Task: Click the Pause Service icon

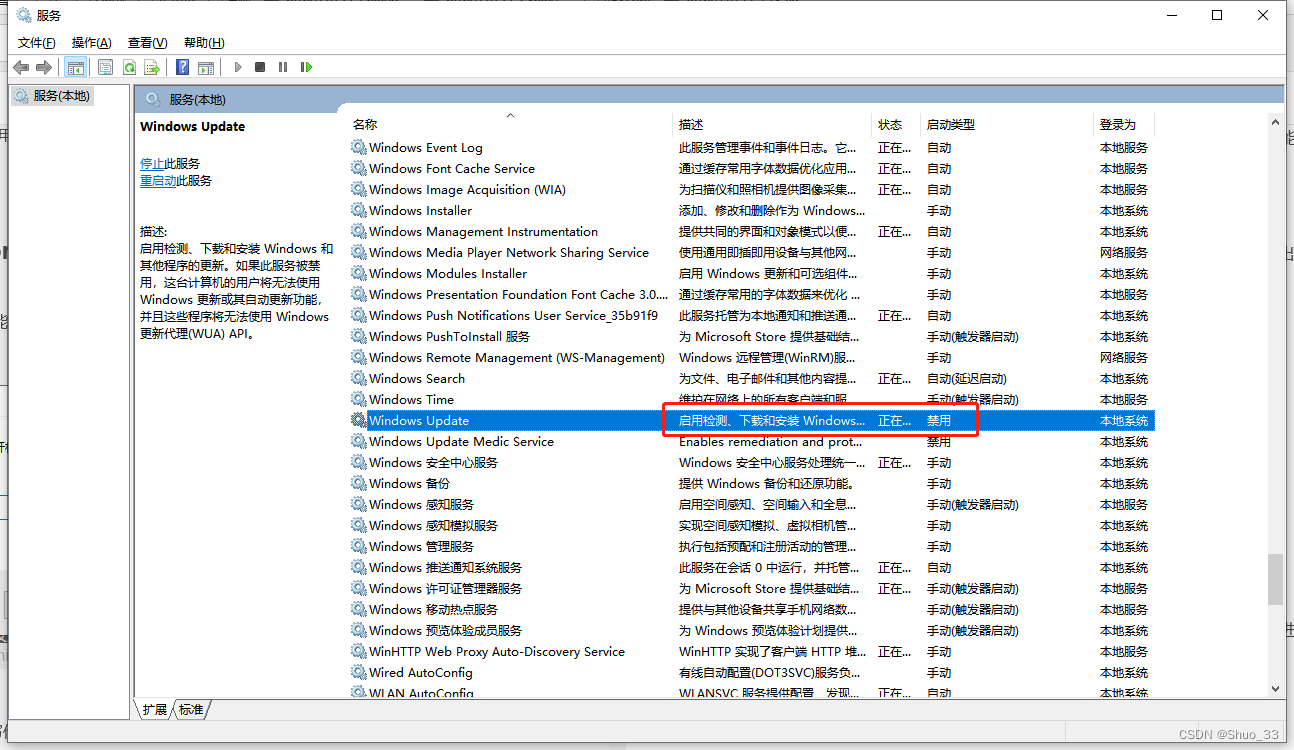Action: [283, 67]
